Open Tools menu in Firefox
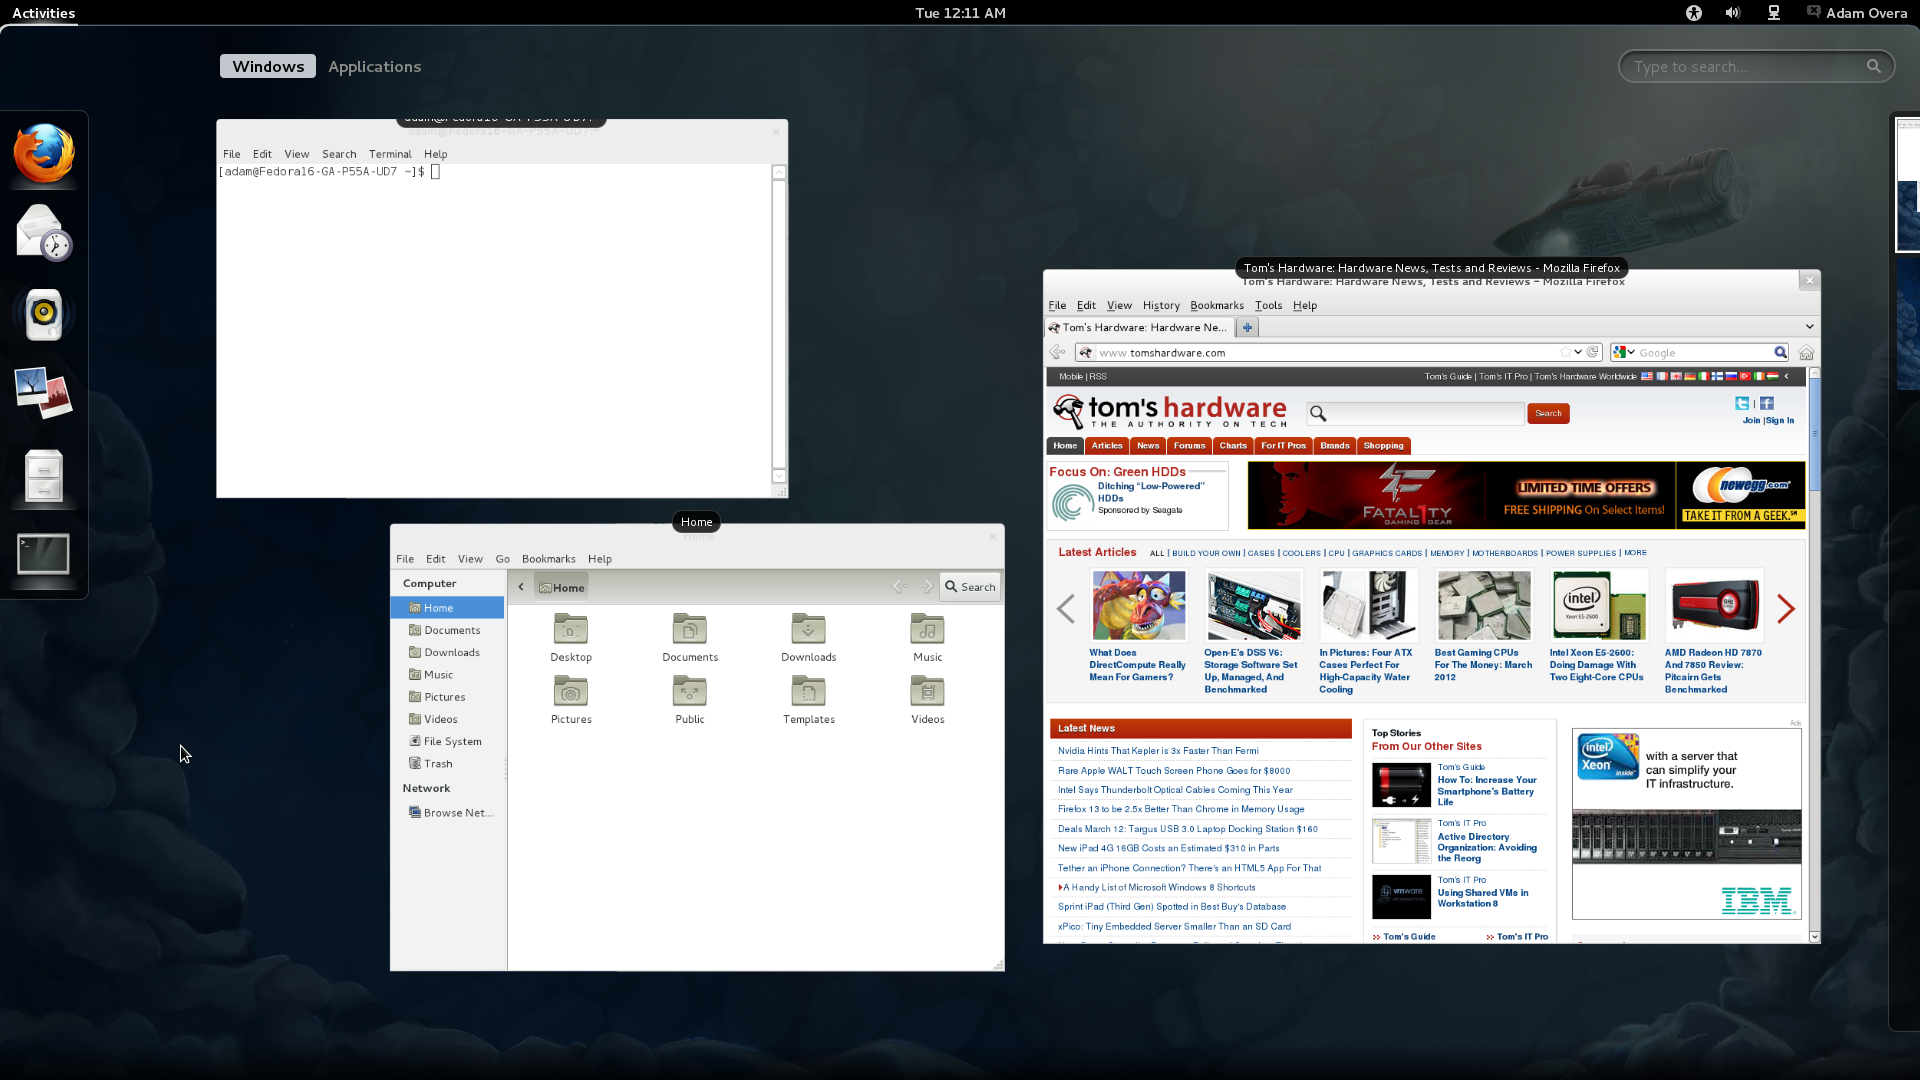 [x=1268, y=305]
